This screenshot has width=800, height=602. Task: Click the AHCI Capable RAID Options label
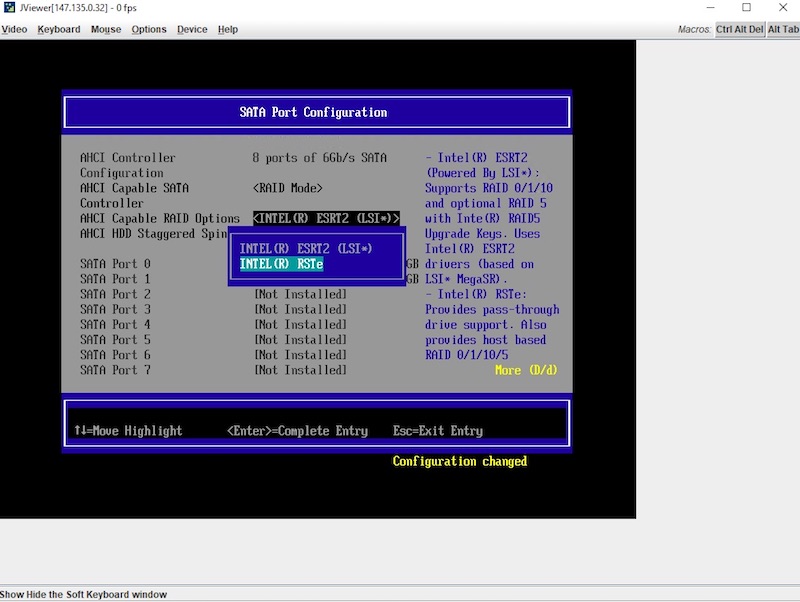160,218
